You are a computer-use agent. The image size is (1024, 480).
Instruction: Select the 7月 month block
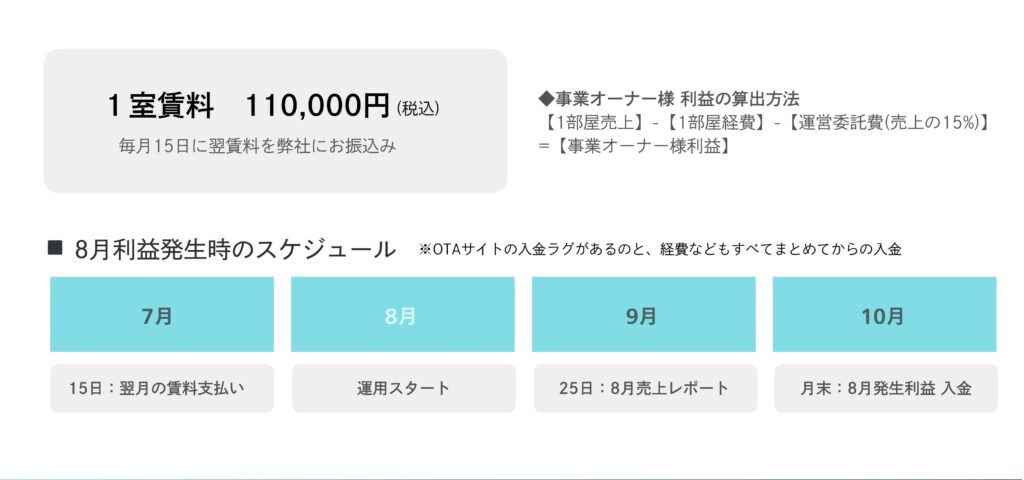point(162,315)
